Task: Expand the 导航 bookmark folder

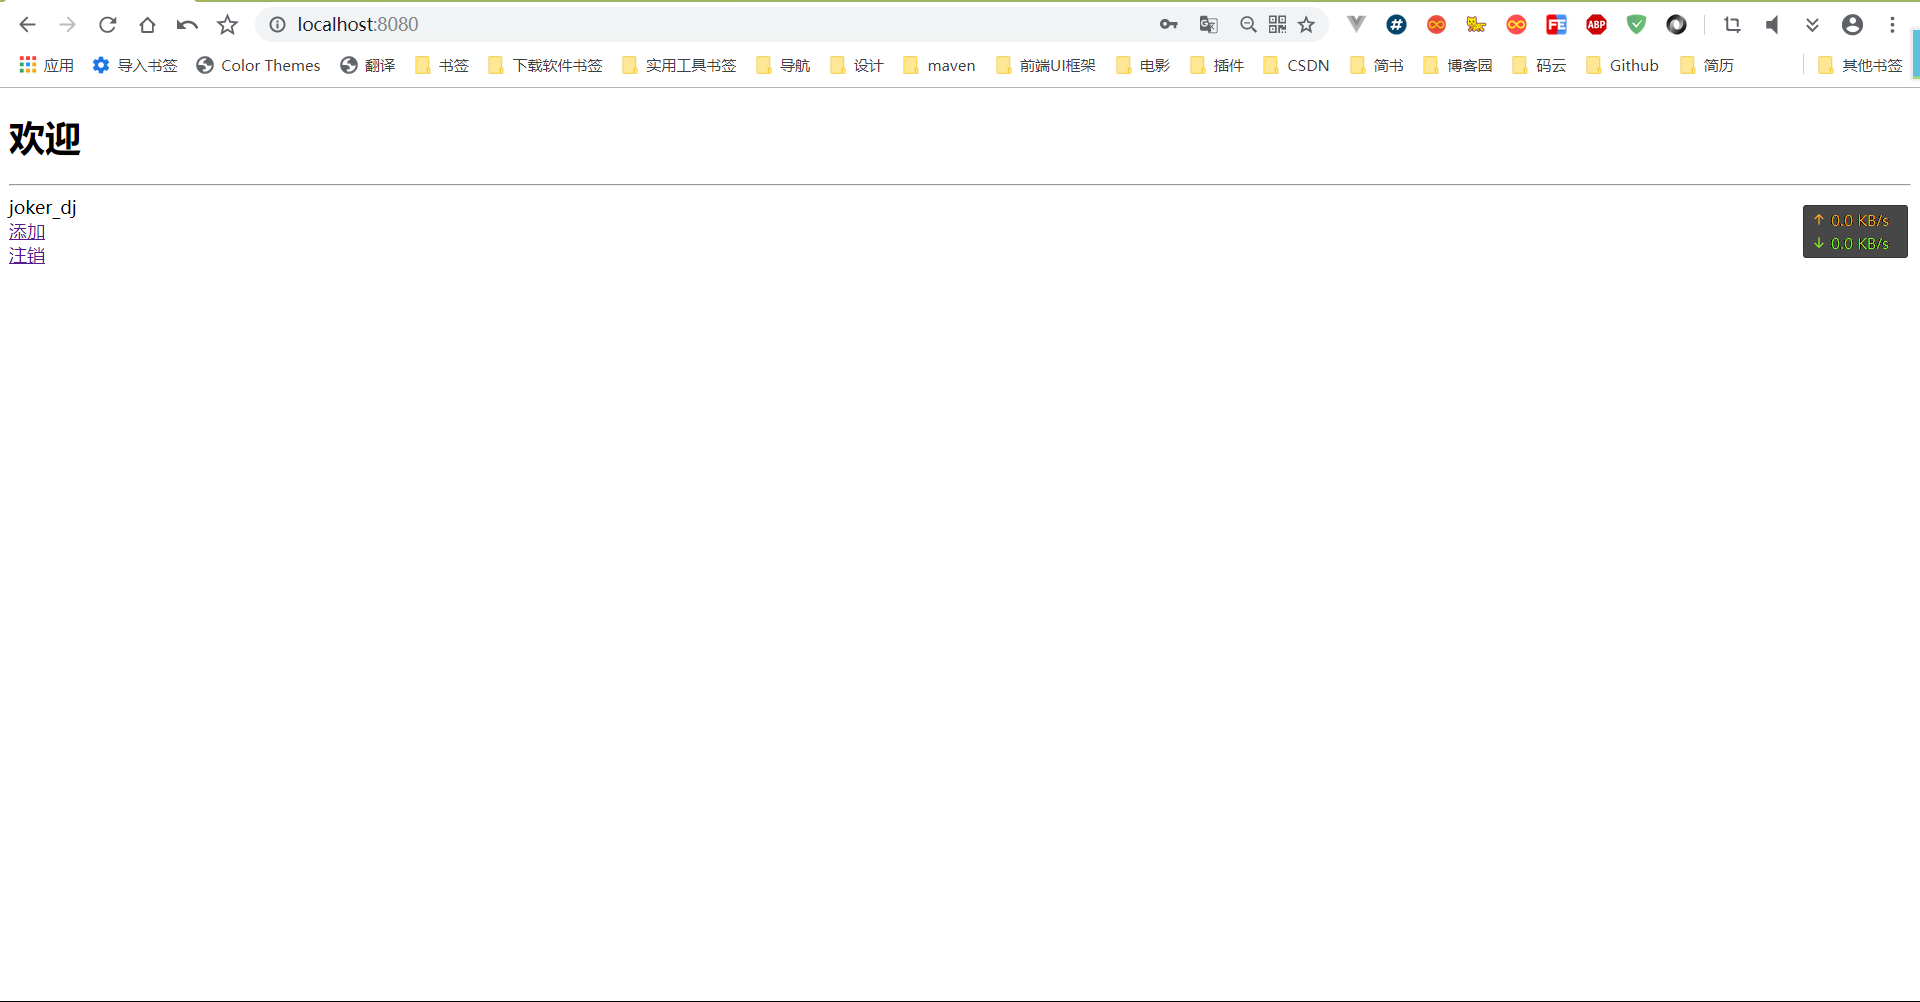Action: pos(783,65)
